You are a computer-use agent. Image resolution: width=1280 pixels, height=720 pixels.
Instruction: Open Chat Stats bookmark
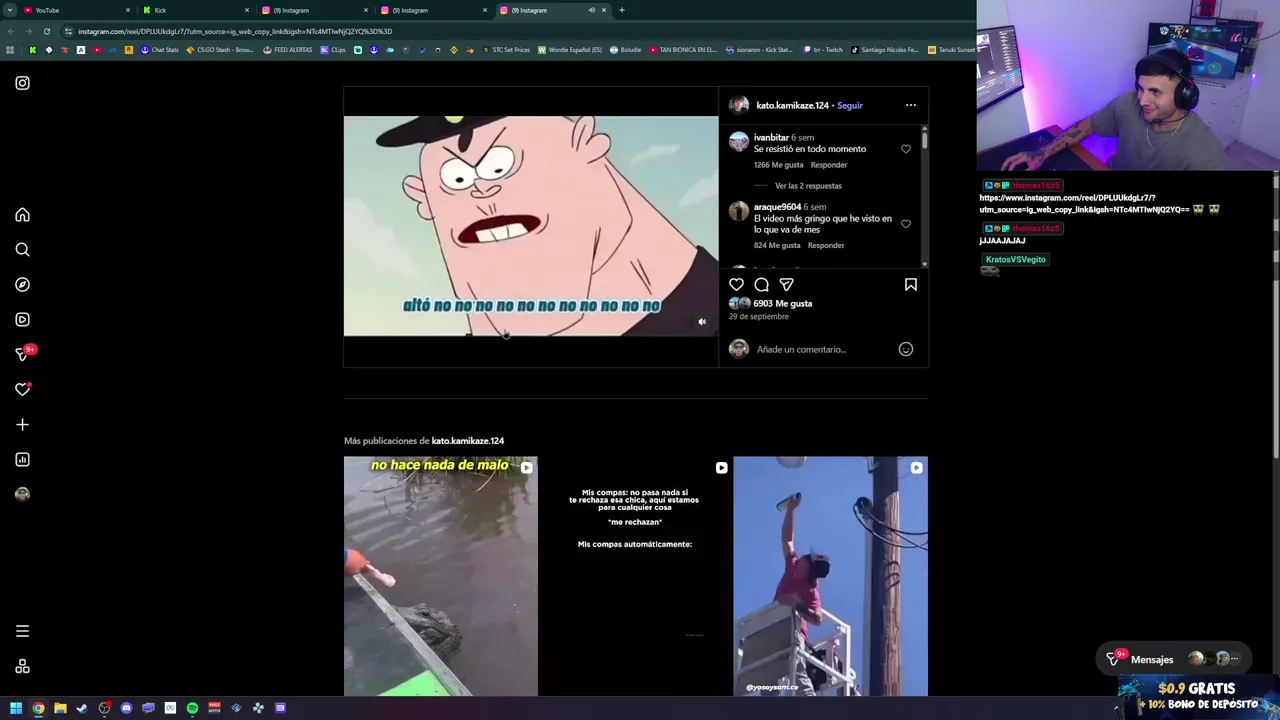coord(159,50)
